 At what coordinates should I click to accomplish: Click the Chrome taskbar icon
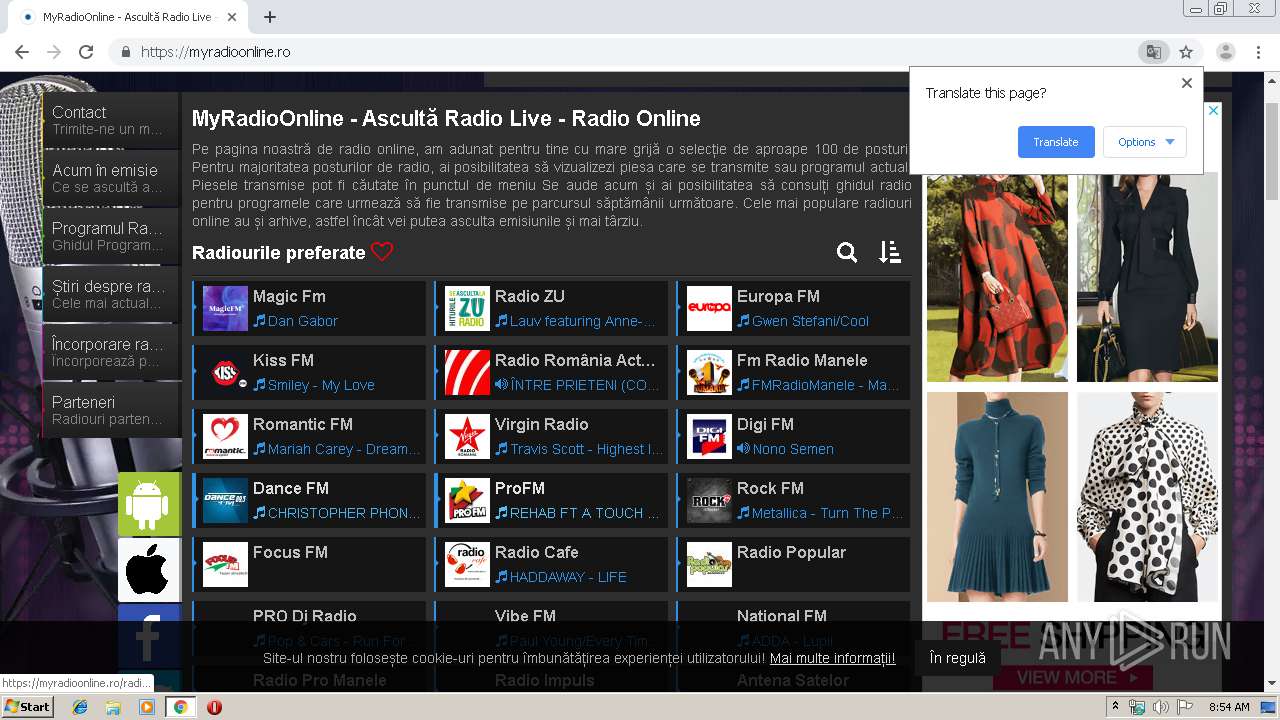point(180,707)
